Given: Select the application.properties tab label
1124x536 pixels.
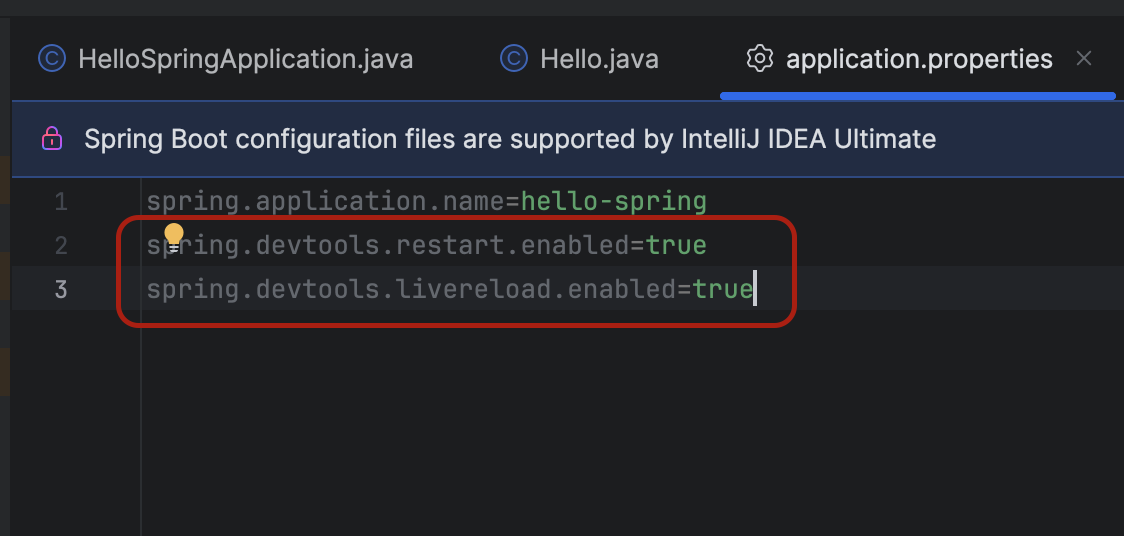Looking at the screenshot, I should 919,59.
